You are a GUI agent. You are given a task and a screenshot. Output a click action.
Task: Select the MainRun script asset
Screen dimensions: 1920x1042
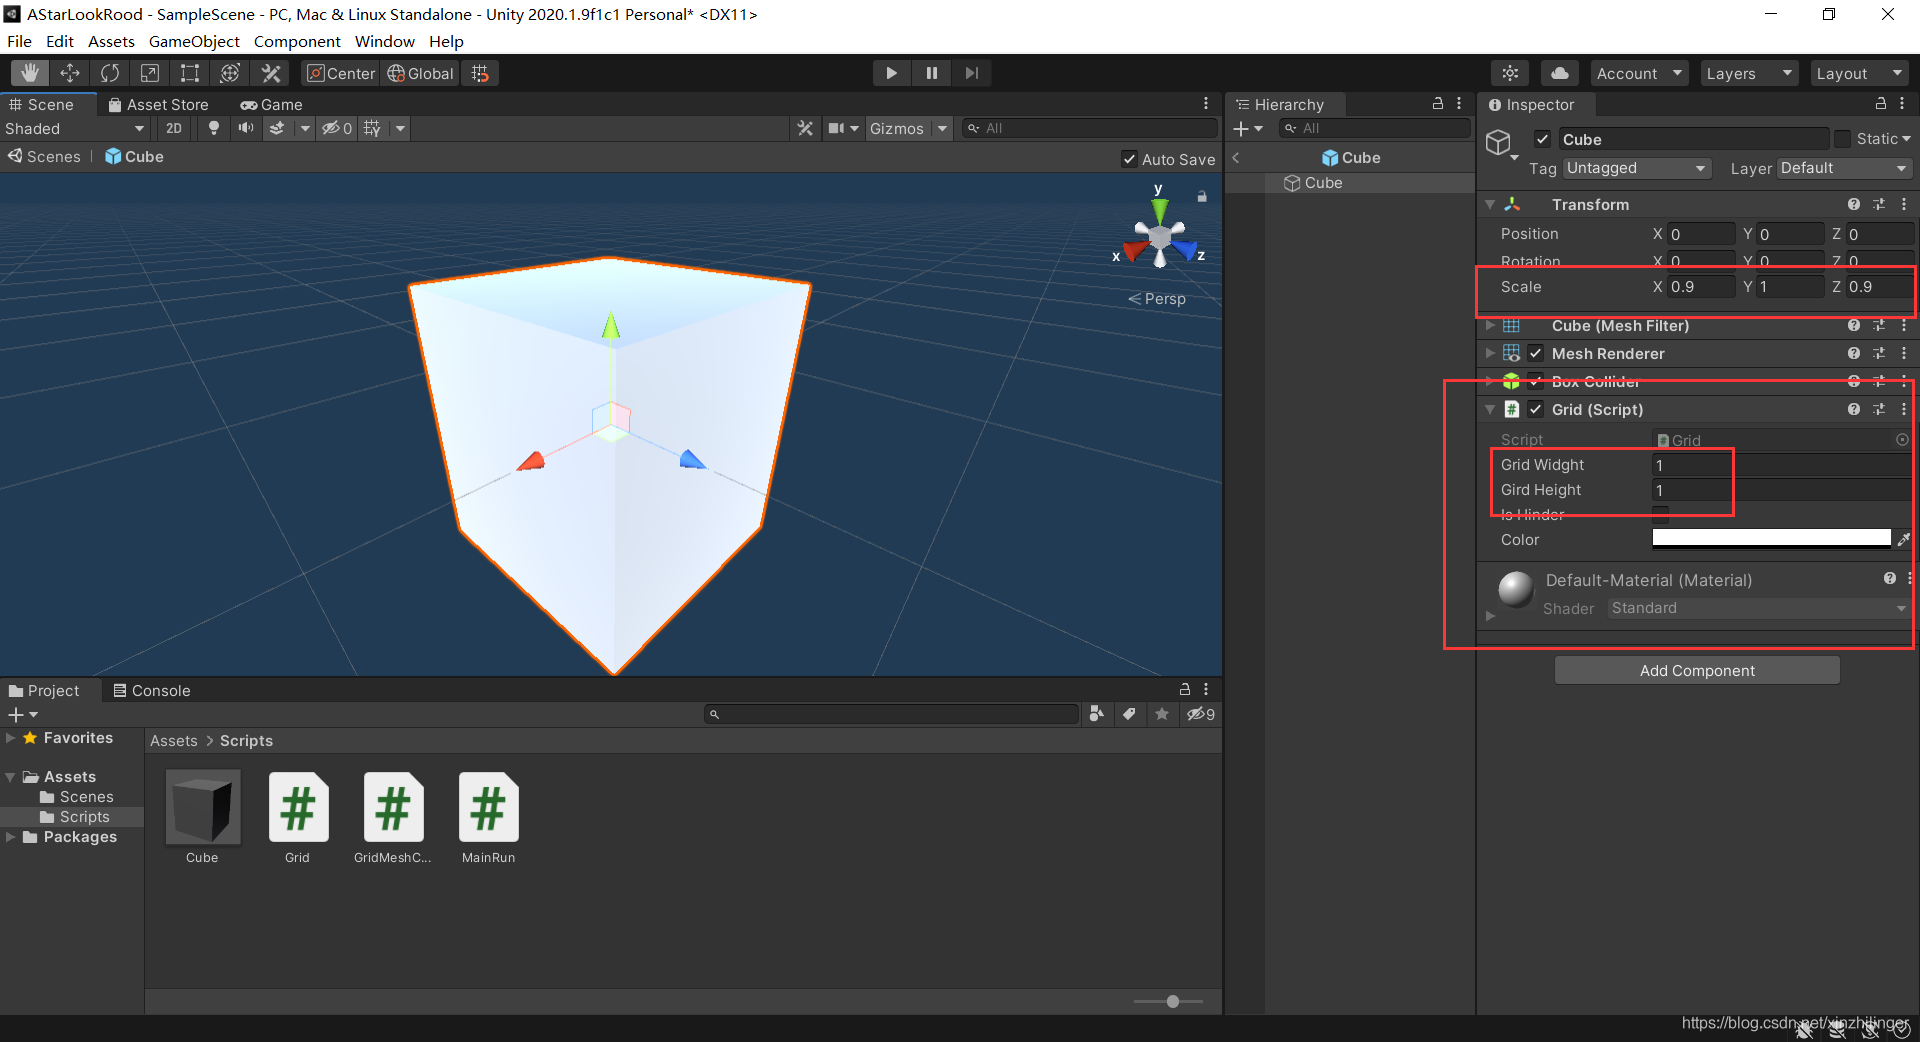pos(488,818)
